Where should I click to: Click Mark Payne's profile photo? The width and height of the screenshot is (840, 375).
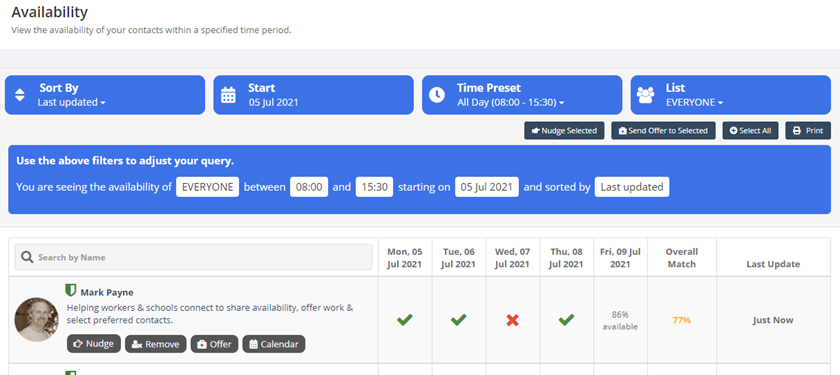click(36, 320)
